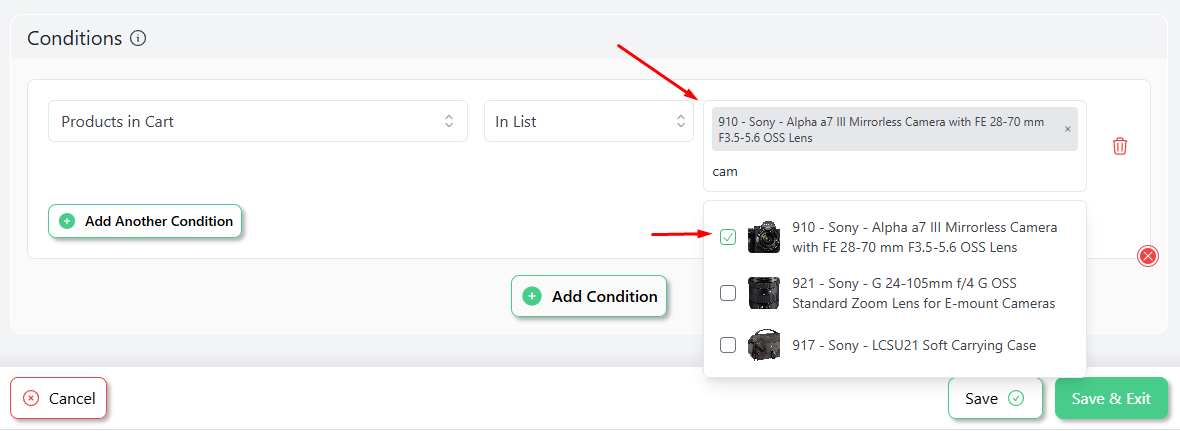Select 917 - Sony - LCSU21 Soft Carrying Case option
Image resolution: width=1180 pixels, height=431 pixels.
[895, 346]
